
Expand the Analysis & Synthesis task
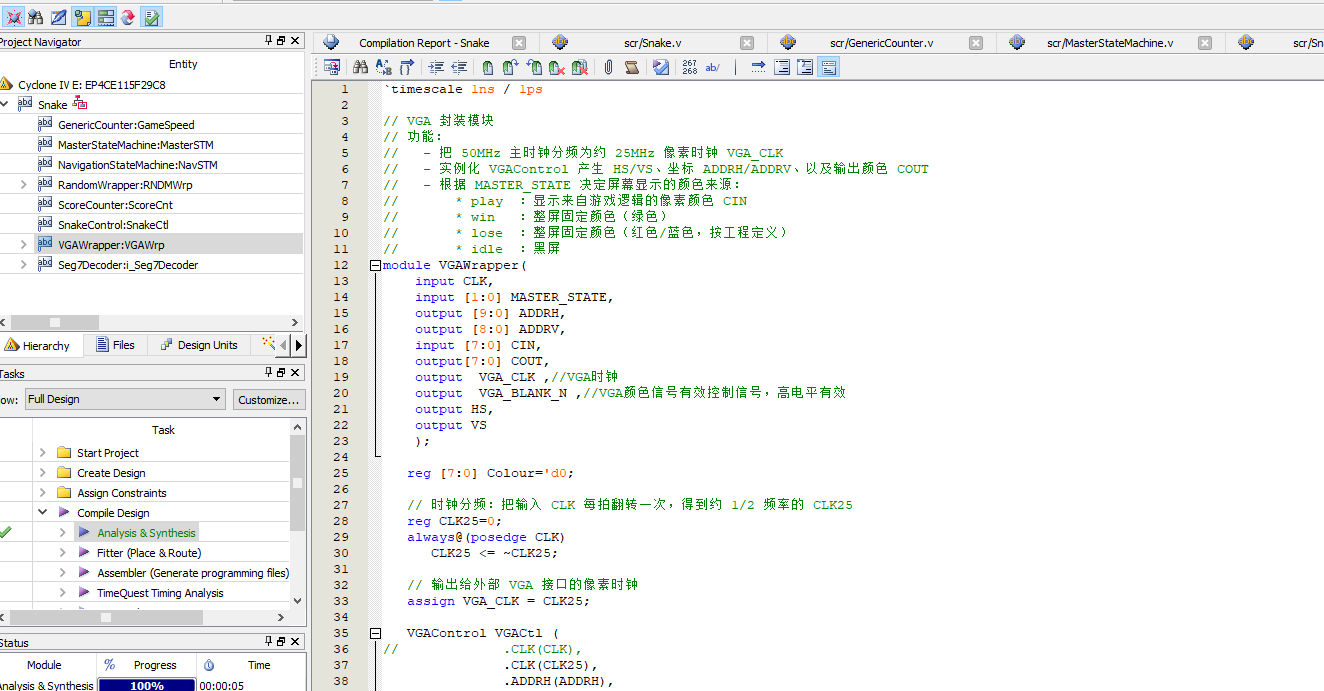coord(63,532)
